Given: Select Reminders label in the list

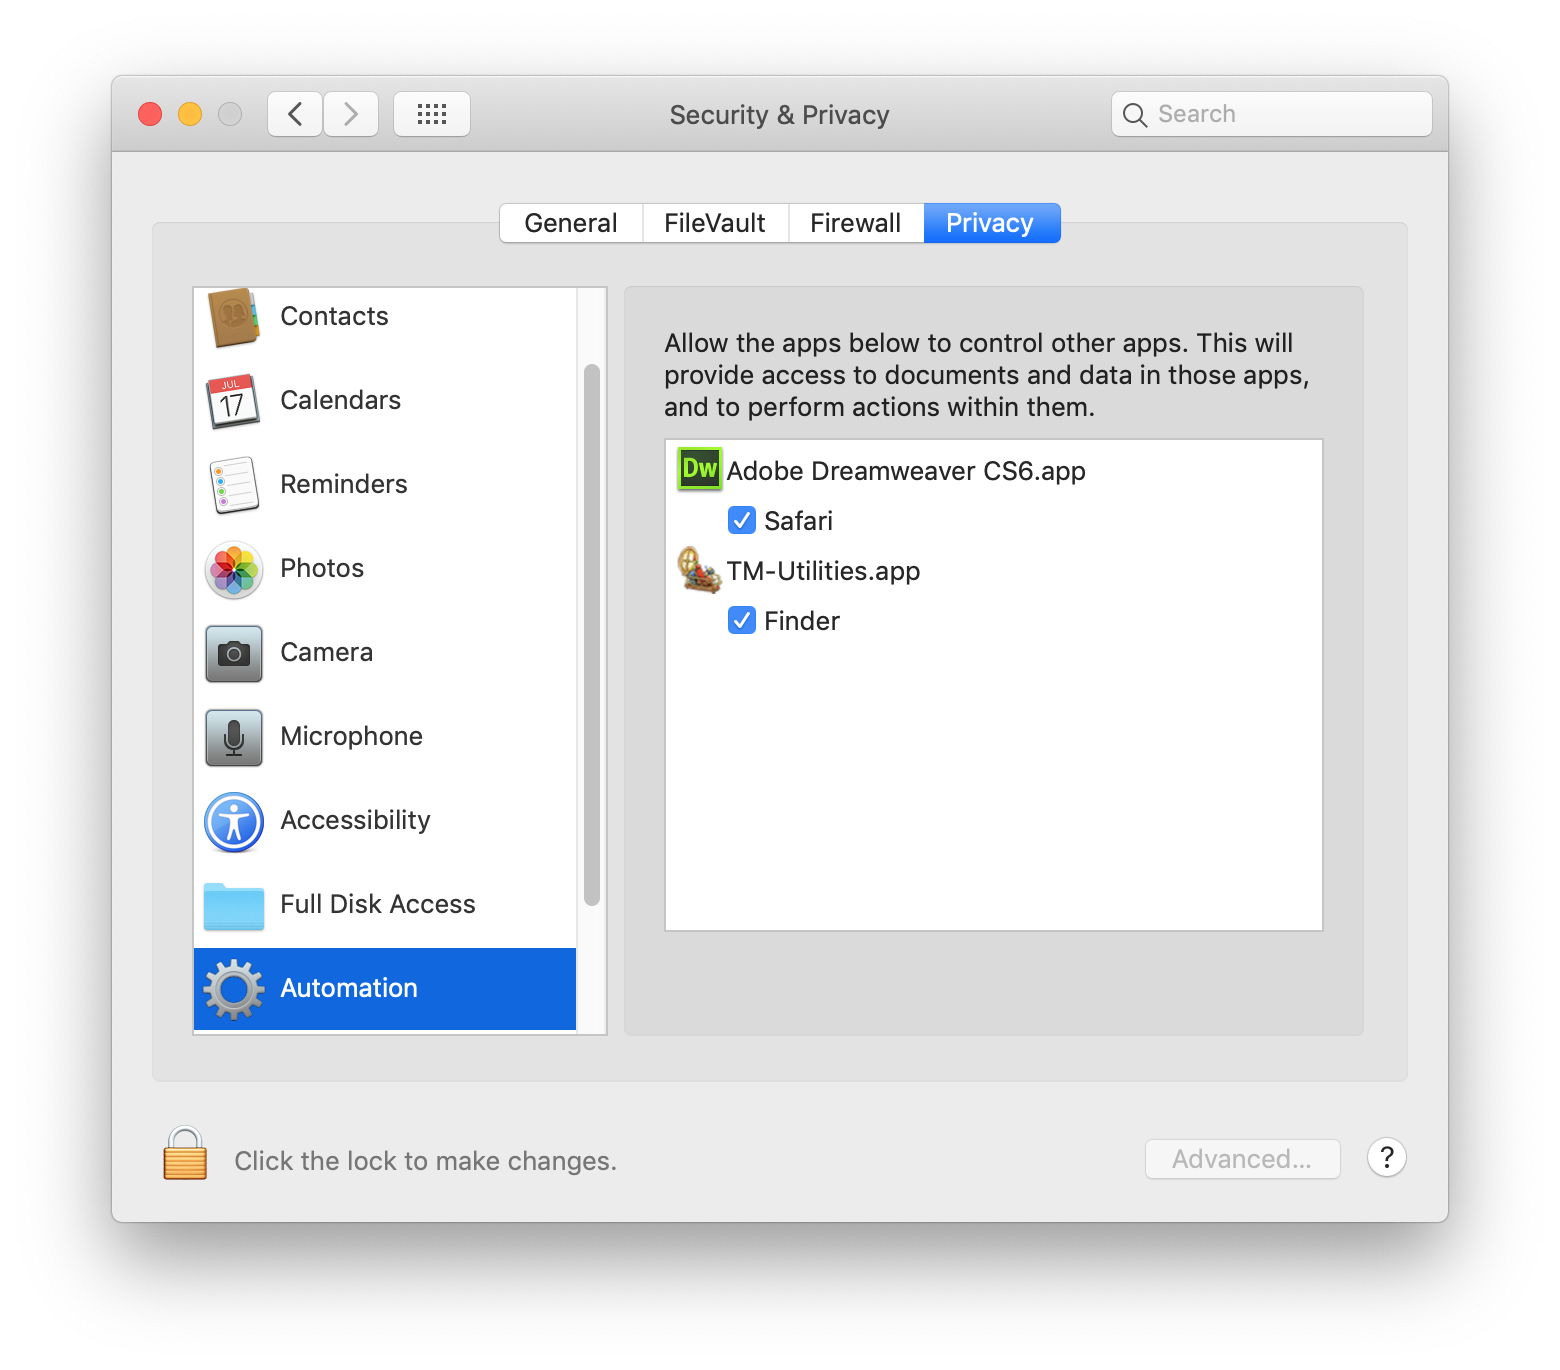Looking at the screenshot, I should click(x=344, y=484).
